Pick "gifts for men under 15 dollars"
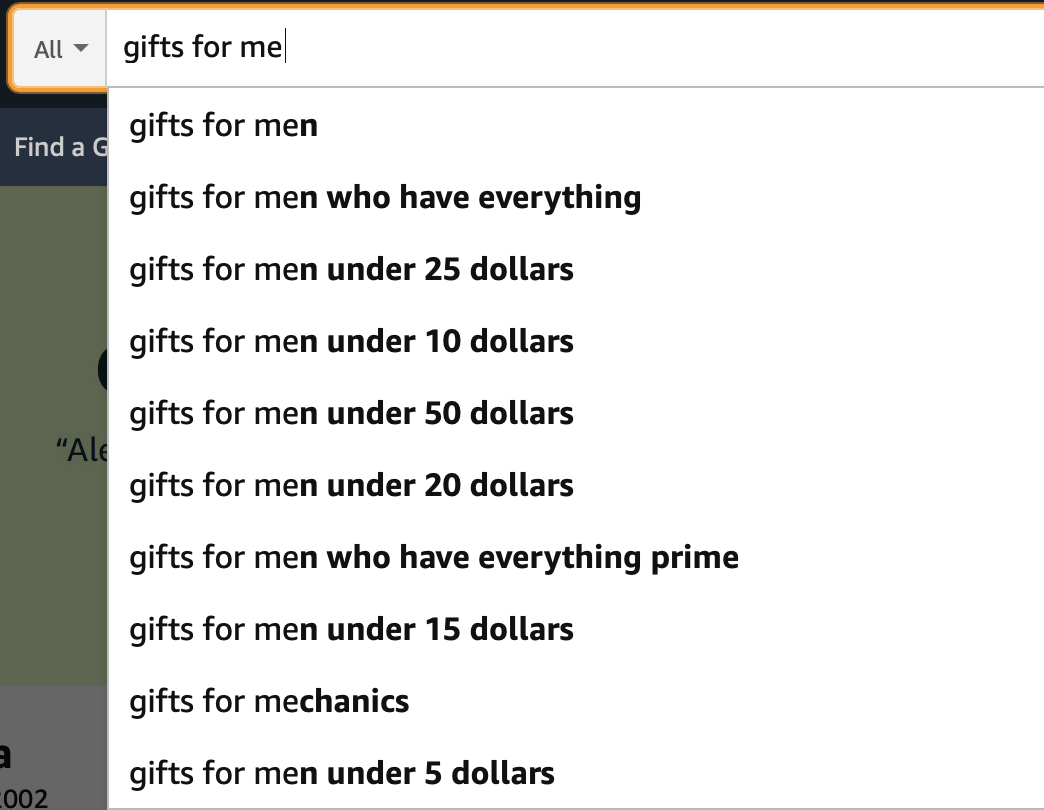The image size is (1044, 810). [351, 630]
